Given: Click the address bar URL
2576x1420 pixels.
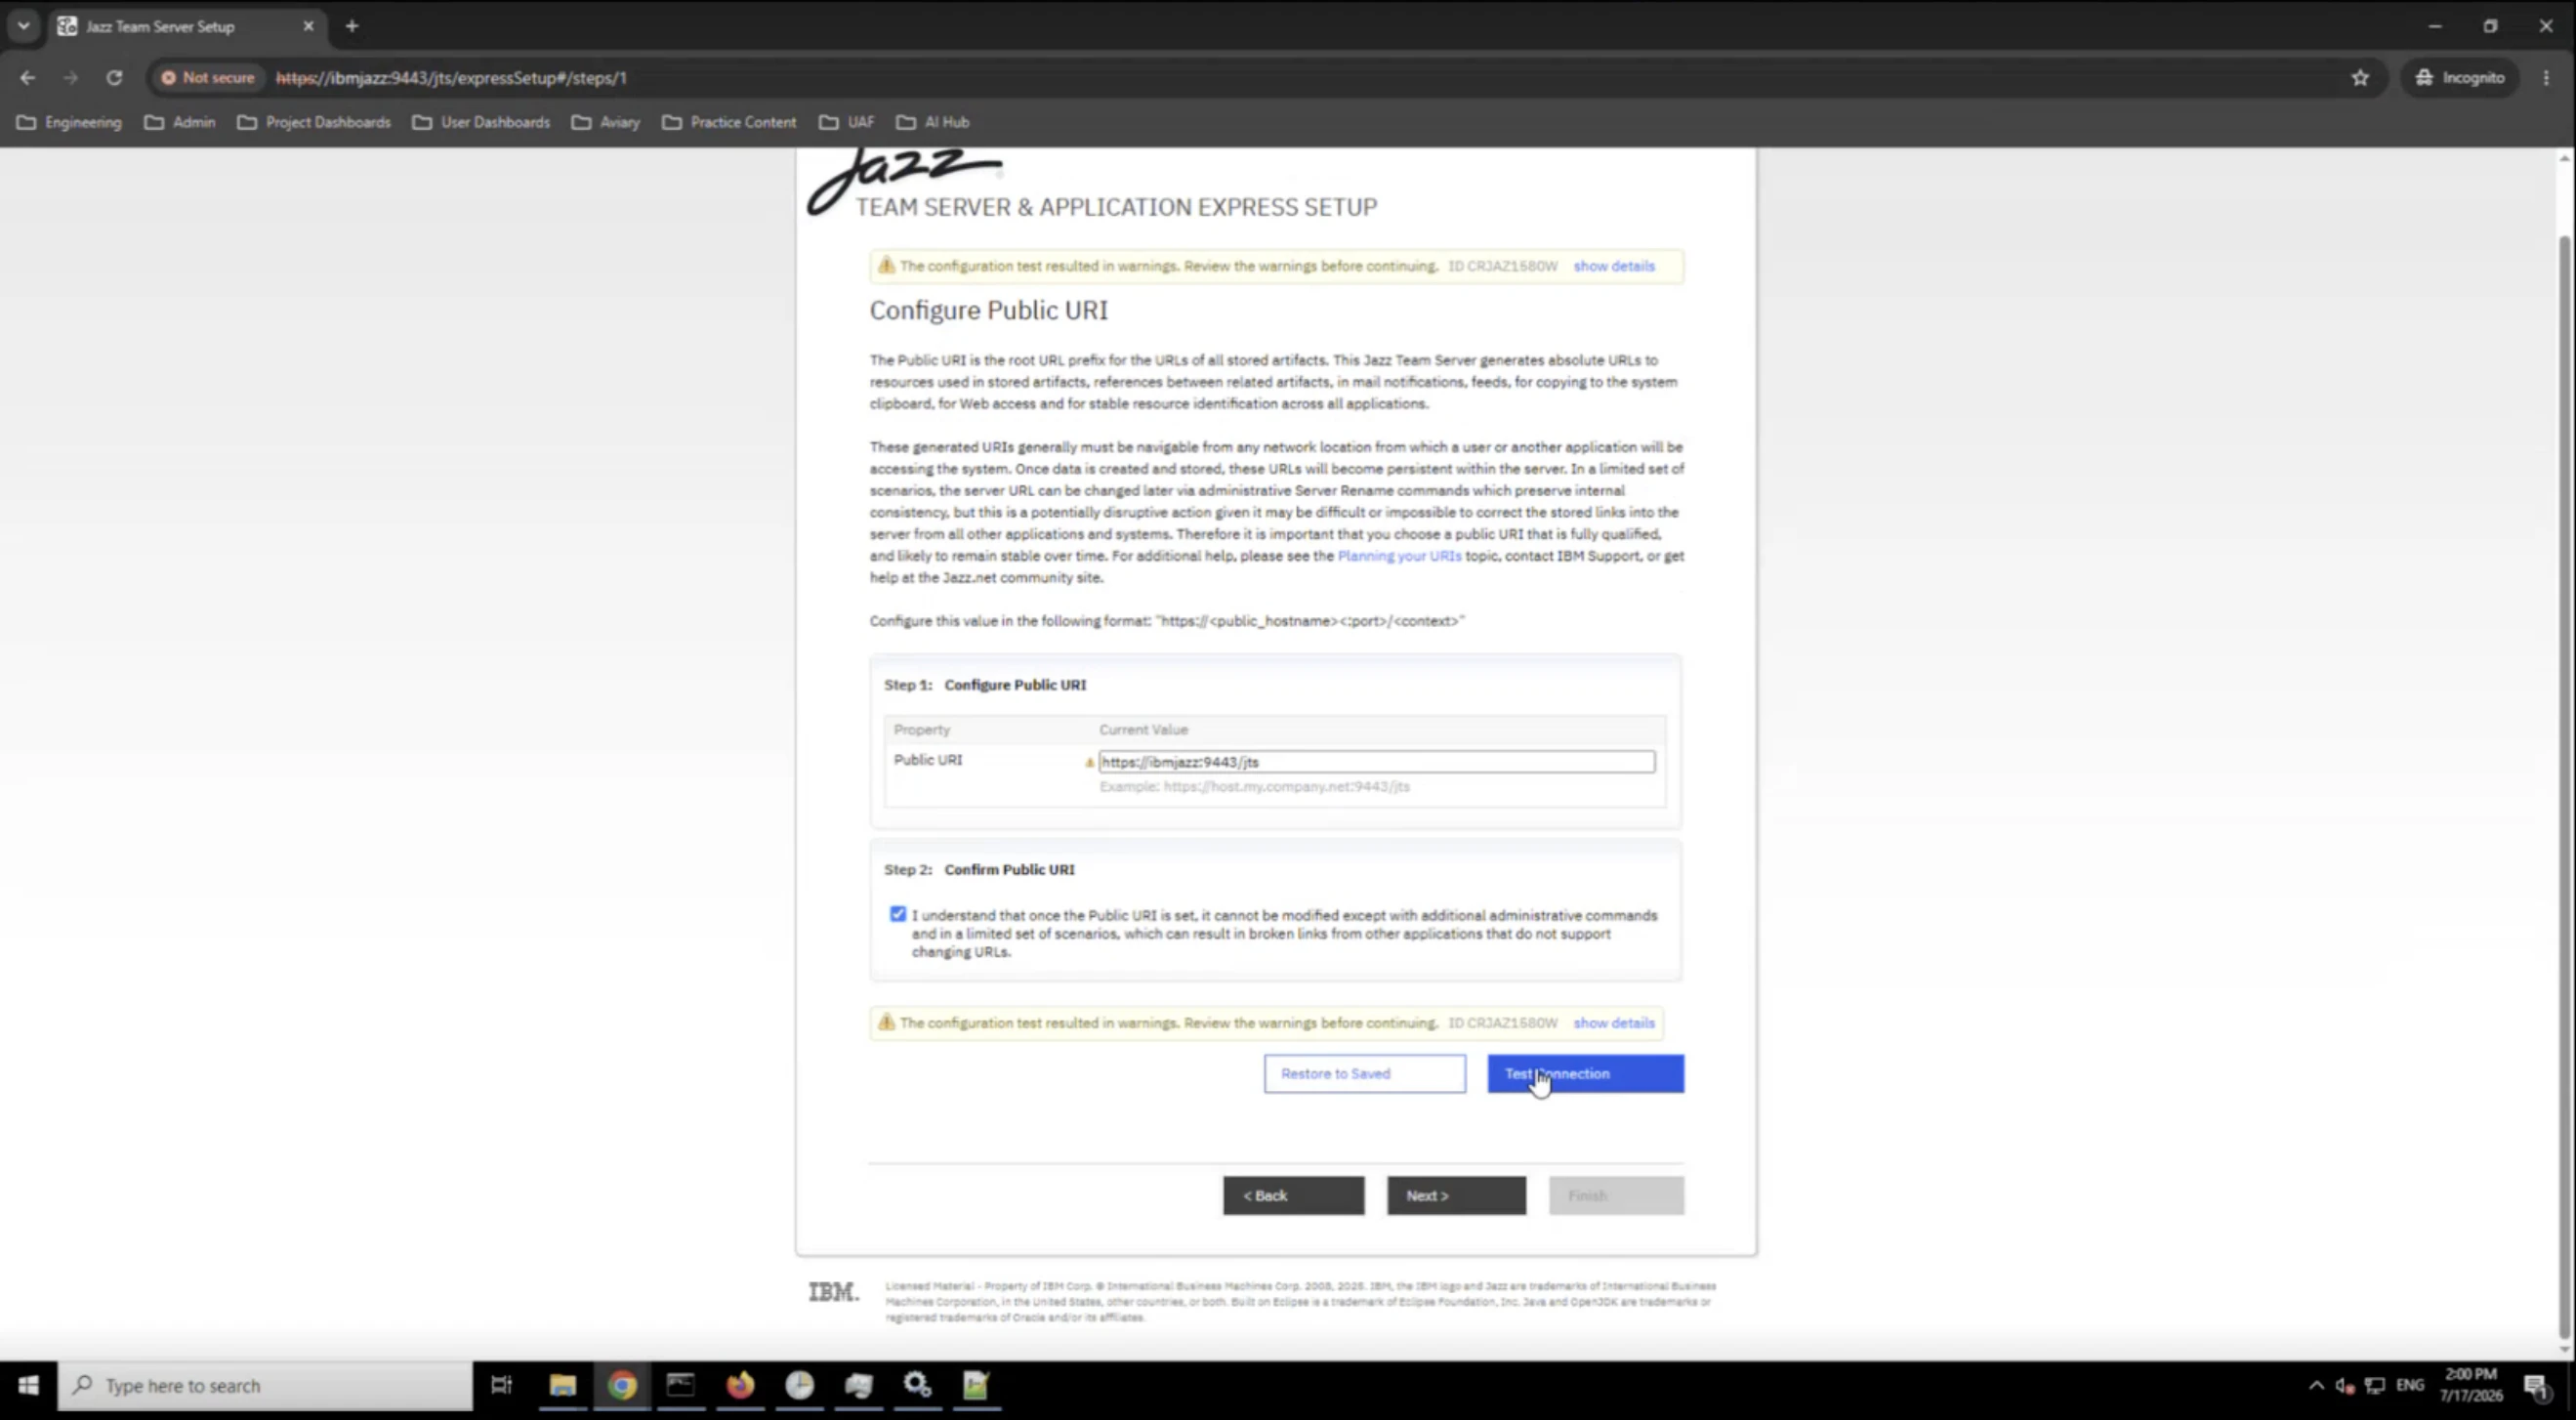Looking at the screenshot, I should tap(451, 78).
